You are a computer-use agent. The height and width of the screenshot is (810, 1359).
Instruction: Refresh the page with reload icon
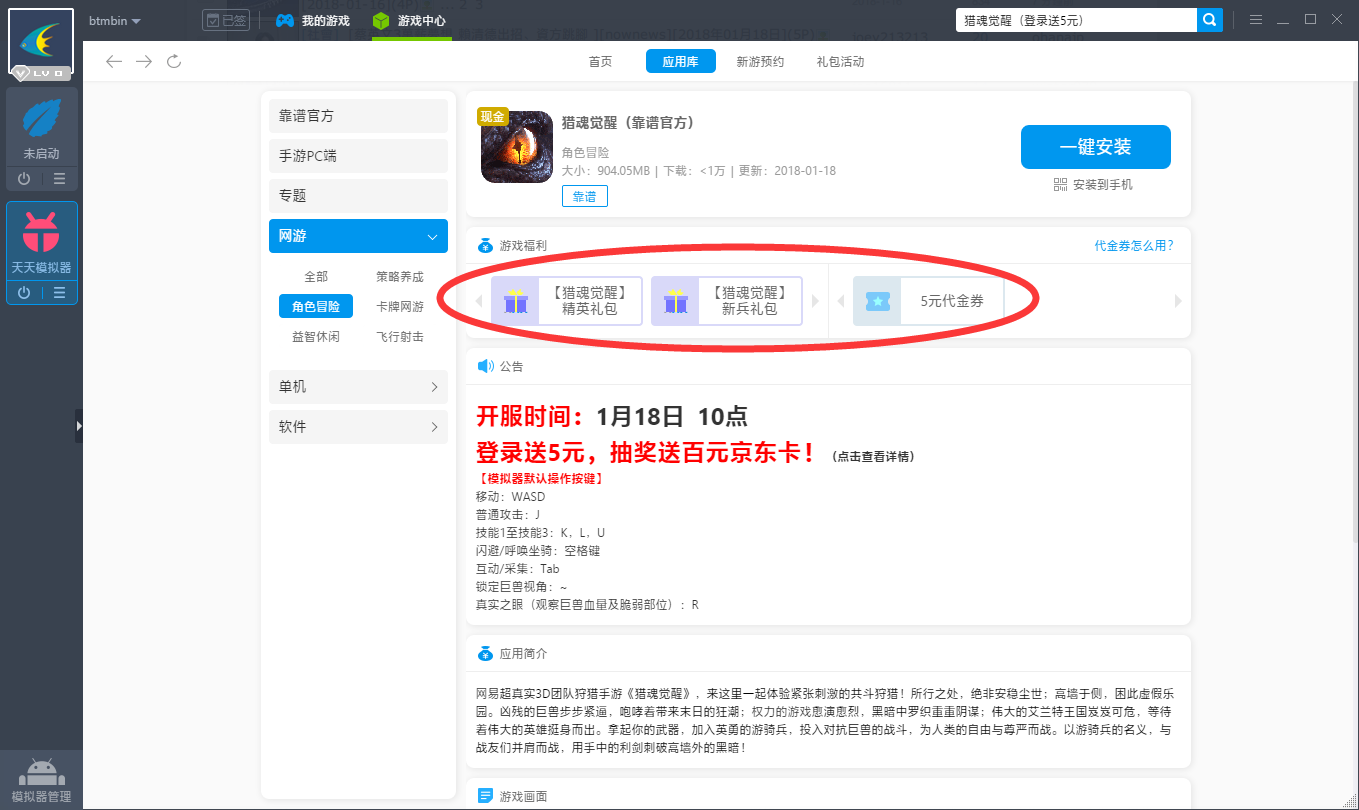click(x=174, y=62)
